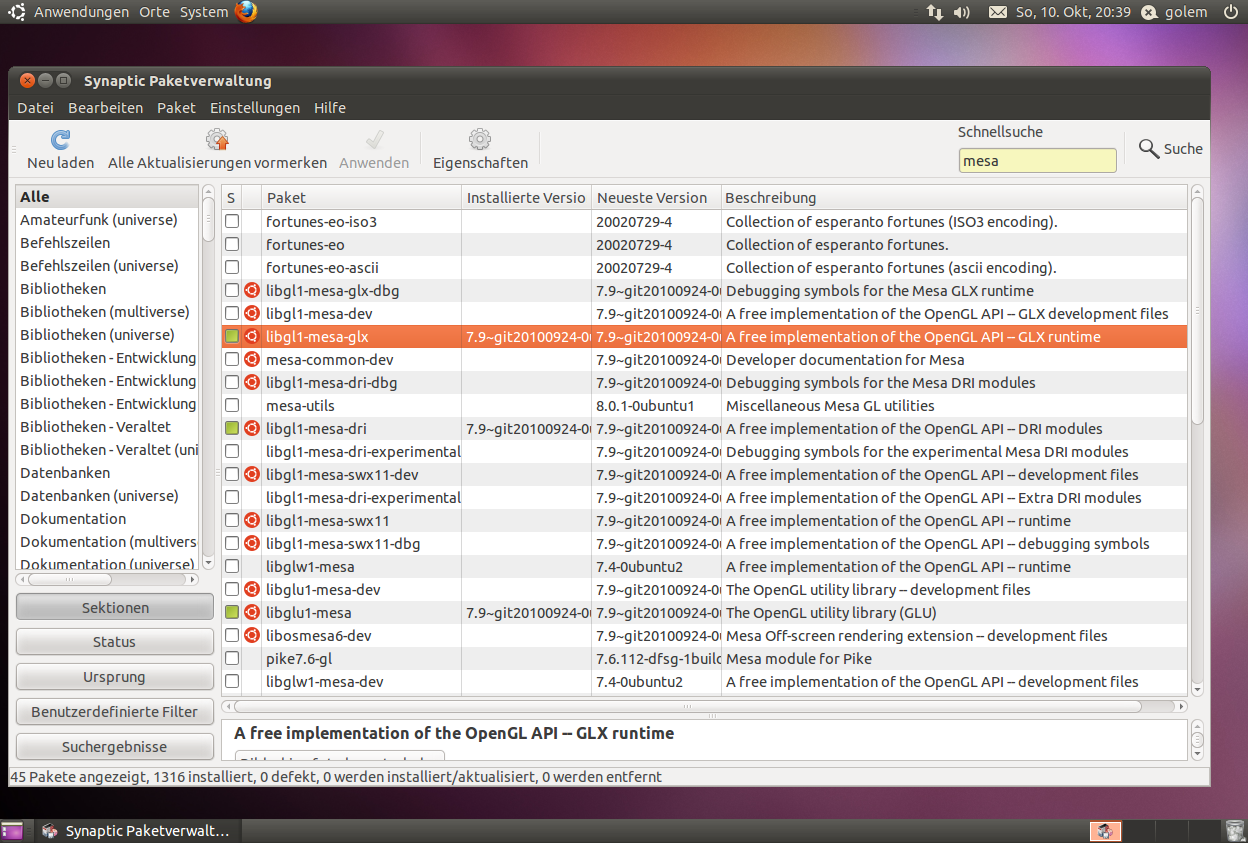The image size is (1248, 843).
Task: Click Synaptic Paketverwaltung taskbar entry
Action: 136,831
